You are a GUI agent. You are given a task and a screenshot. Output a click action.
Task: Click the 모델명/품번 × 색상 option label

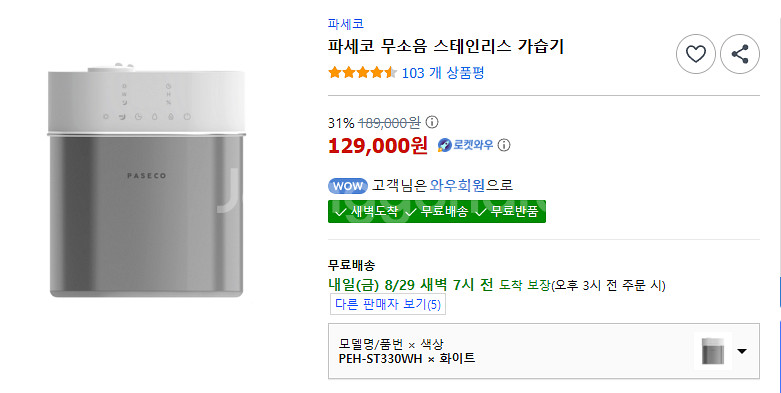391,344
